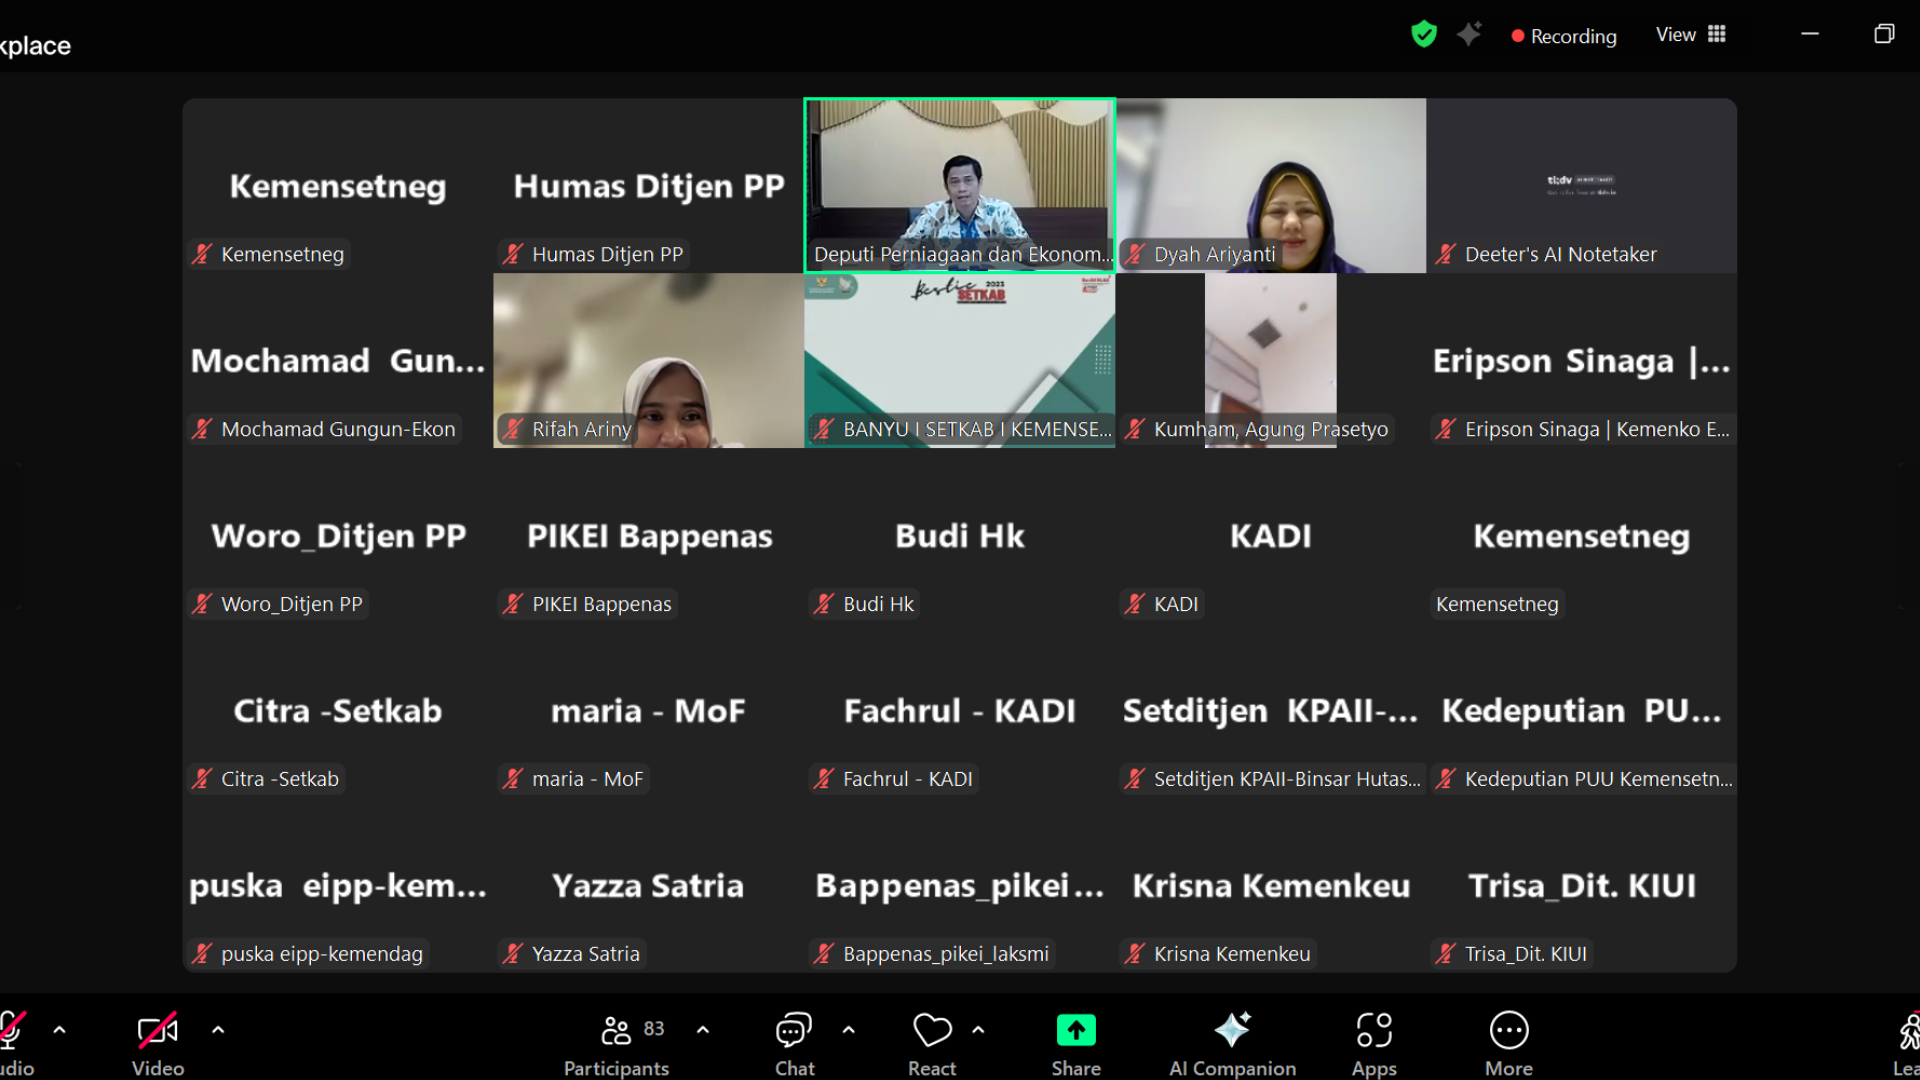Image resolution: width=1920 pixels, height=1080 pixels.
Task: Expand the audio options arrow
Action: coord(60,1029)
